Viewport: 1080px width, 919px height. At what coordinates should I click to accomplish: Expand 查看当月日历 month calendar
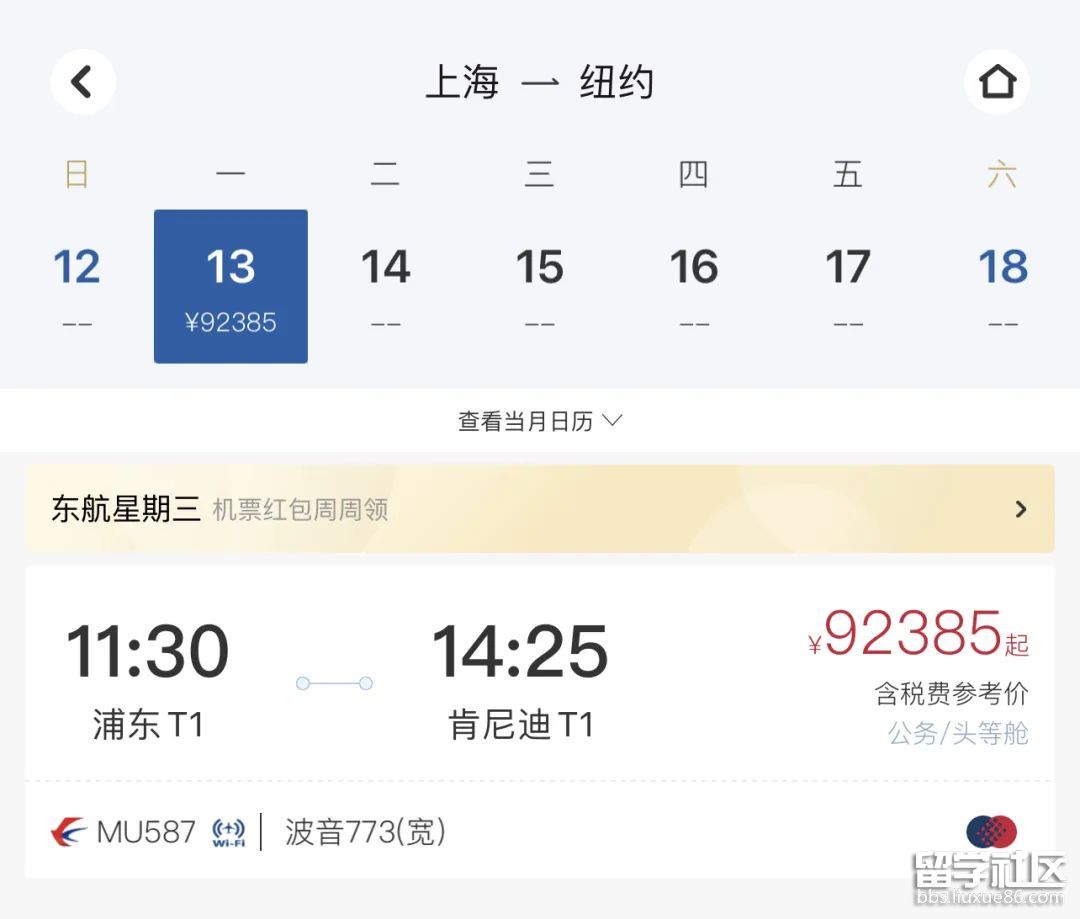pyautogui.click(x=540, y=421)
